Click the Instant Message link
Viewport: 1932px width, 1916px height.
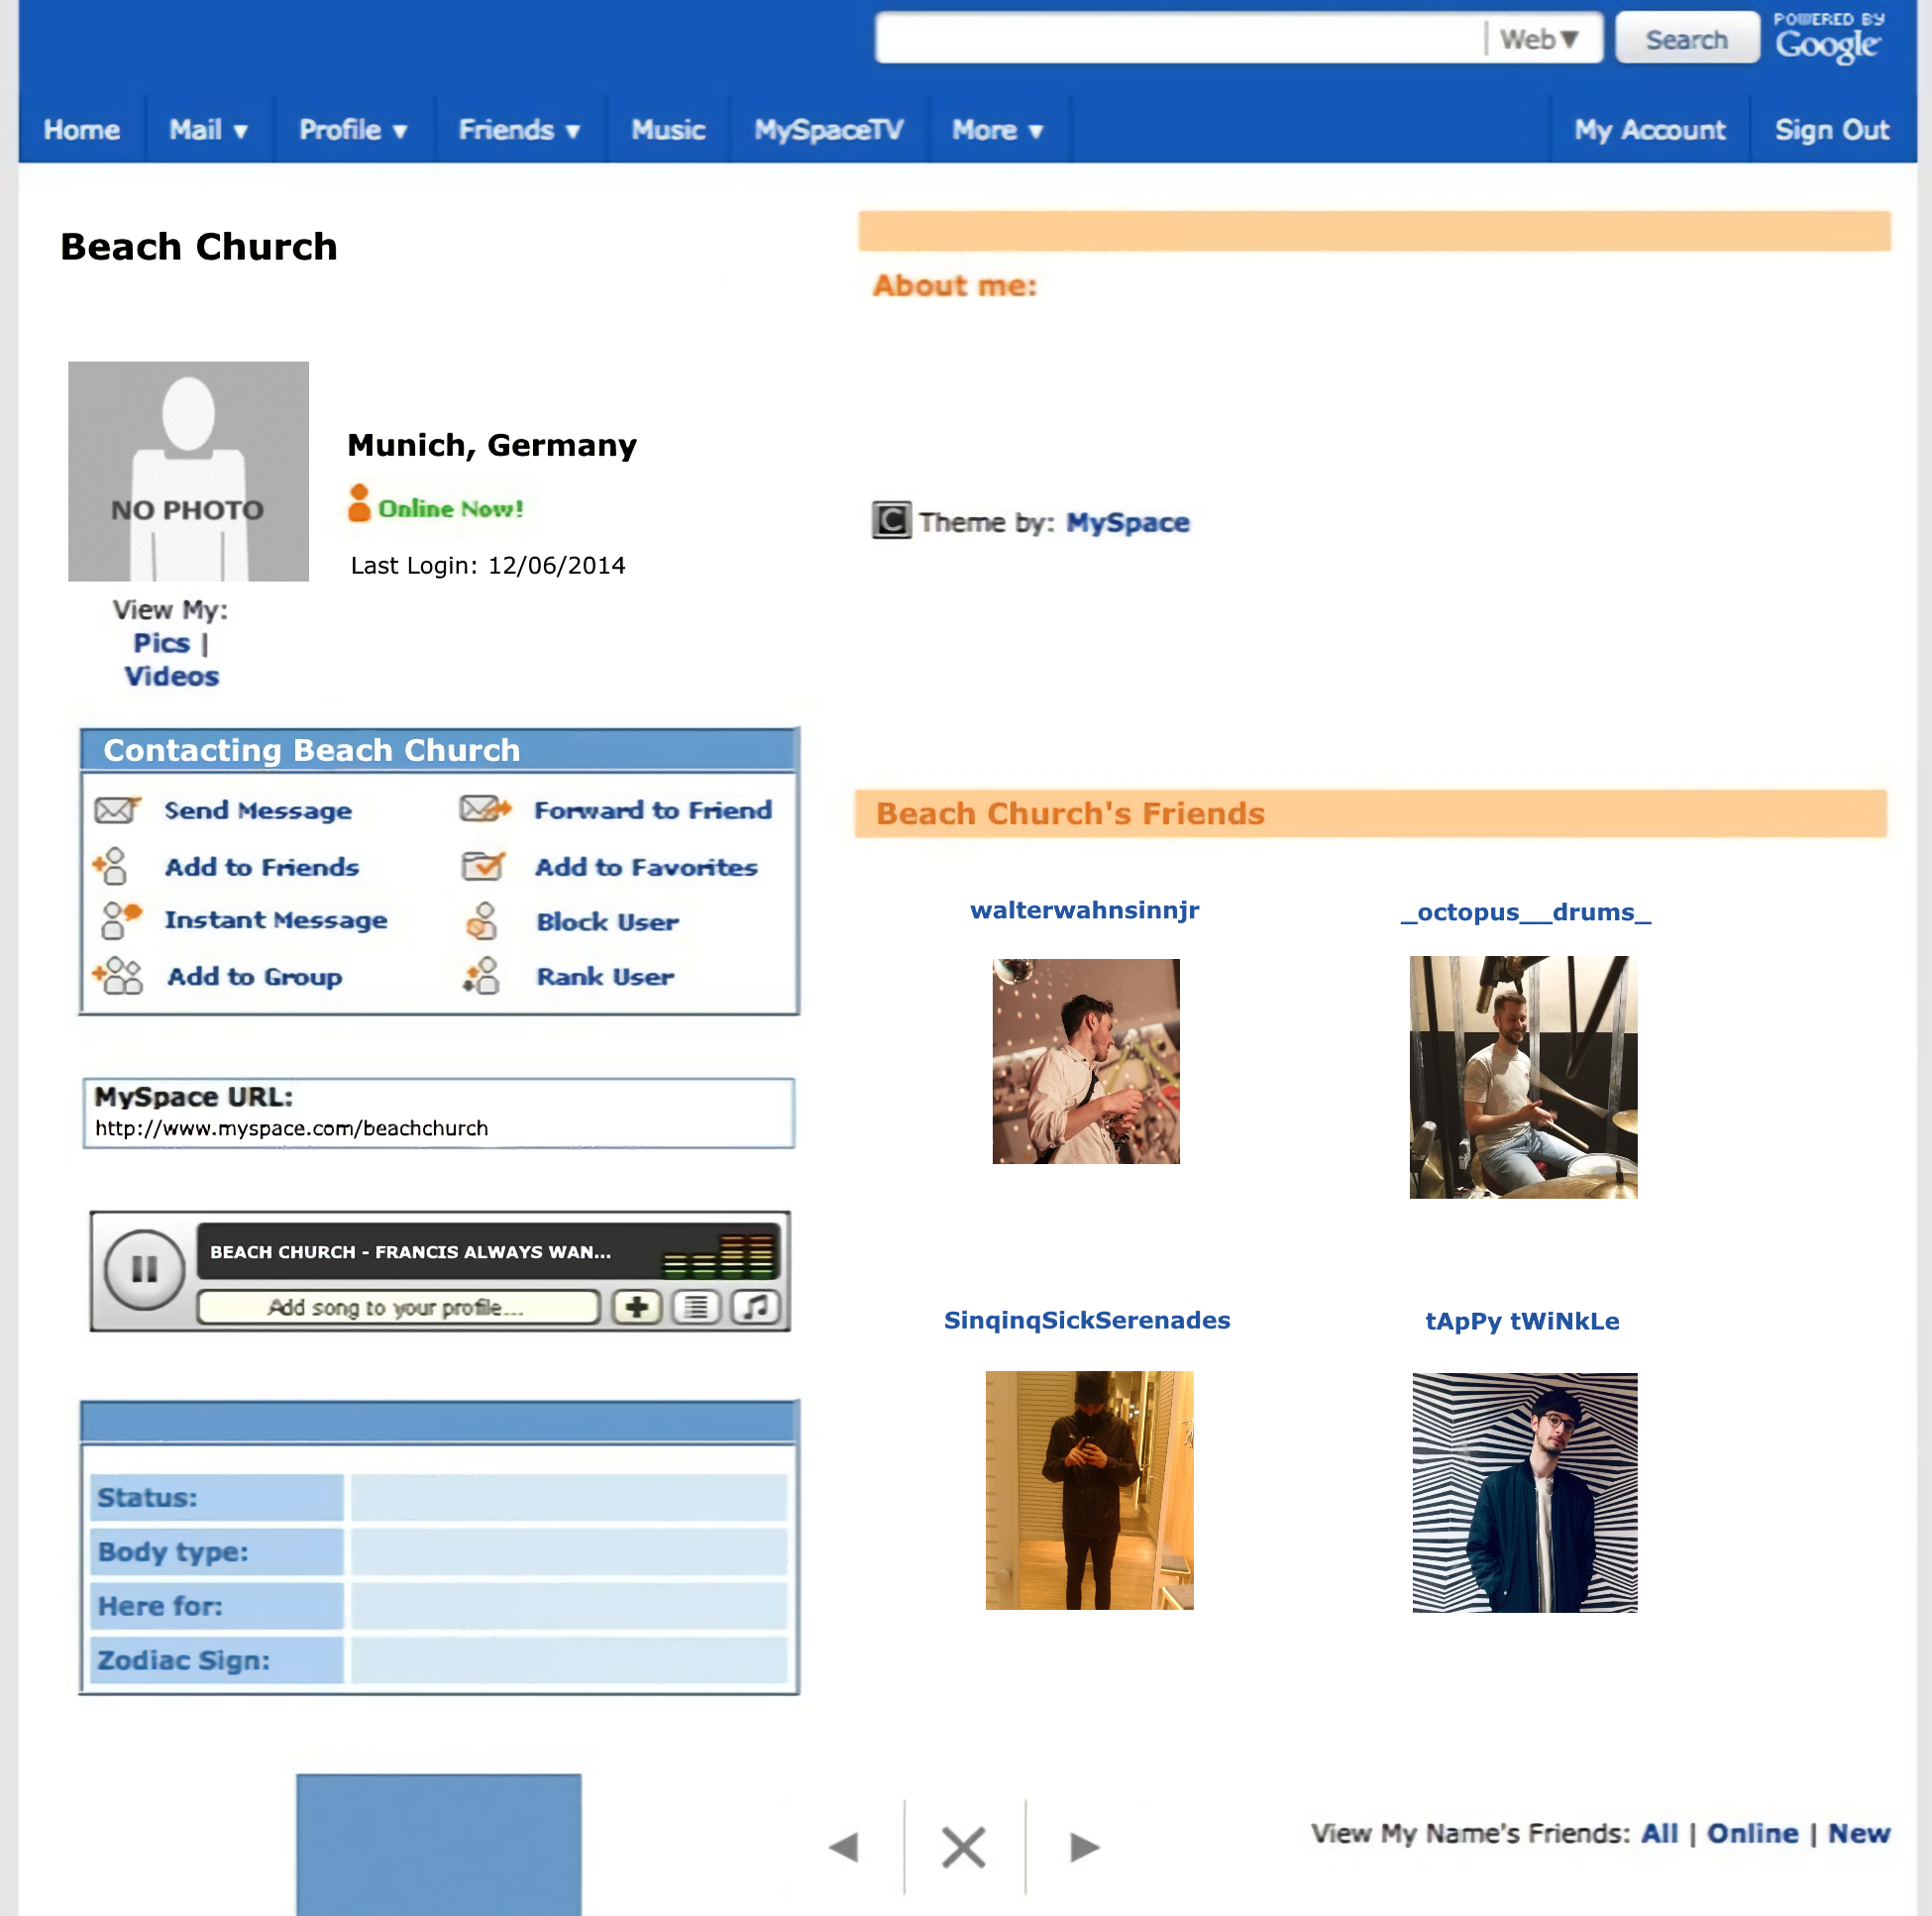click(276, 920)
